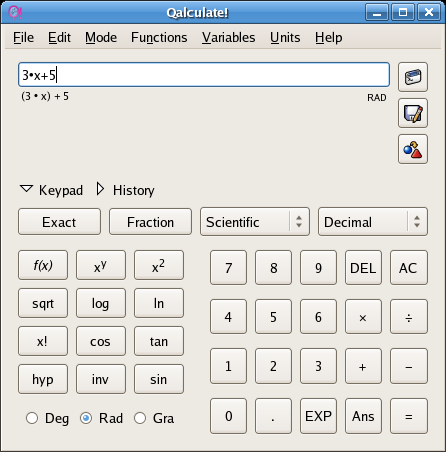Close the Qalculate! window

[x=429, y=12]
